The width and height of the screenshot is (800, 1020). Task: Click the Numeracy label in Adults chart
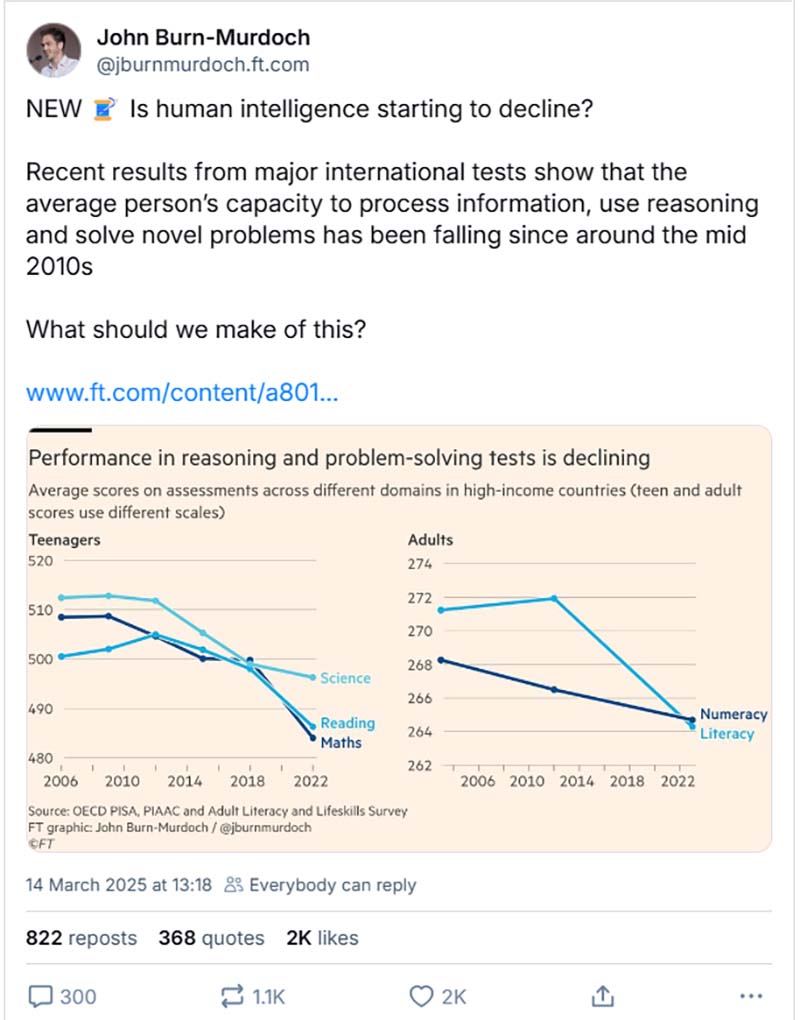click(733, 715)
